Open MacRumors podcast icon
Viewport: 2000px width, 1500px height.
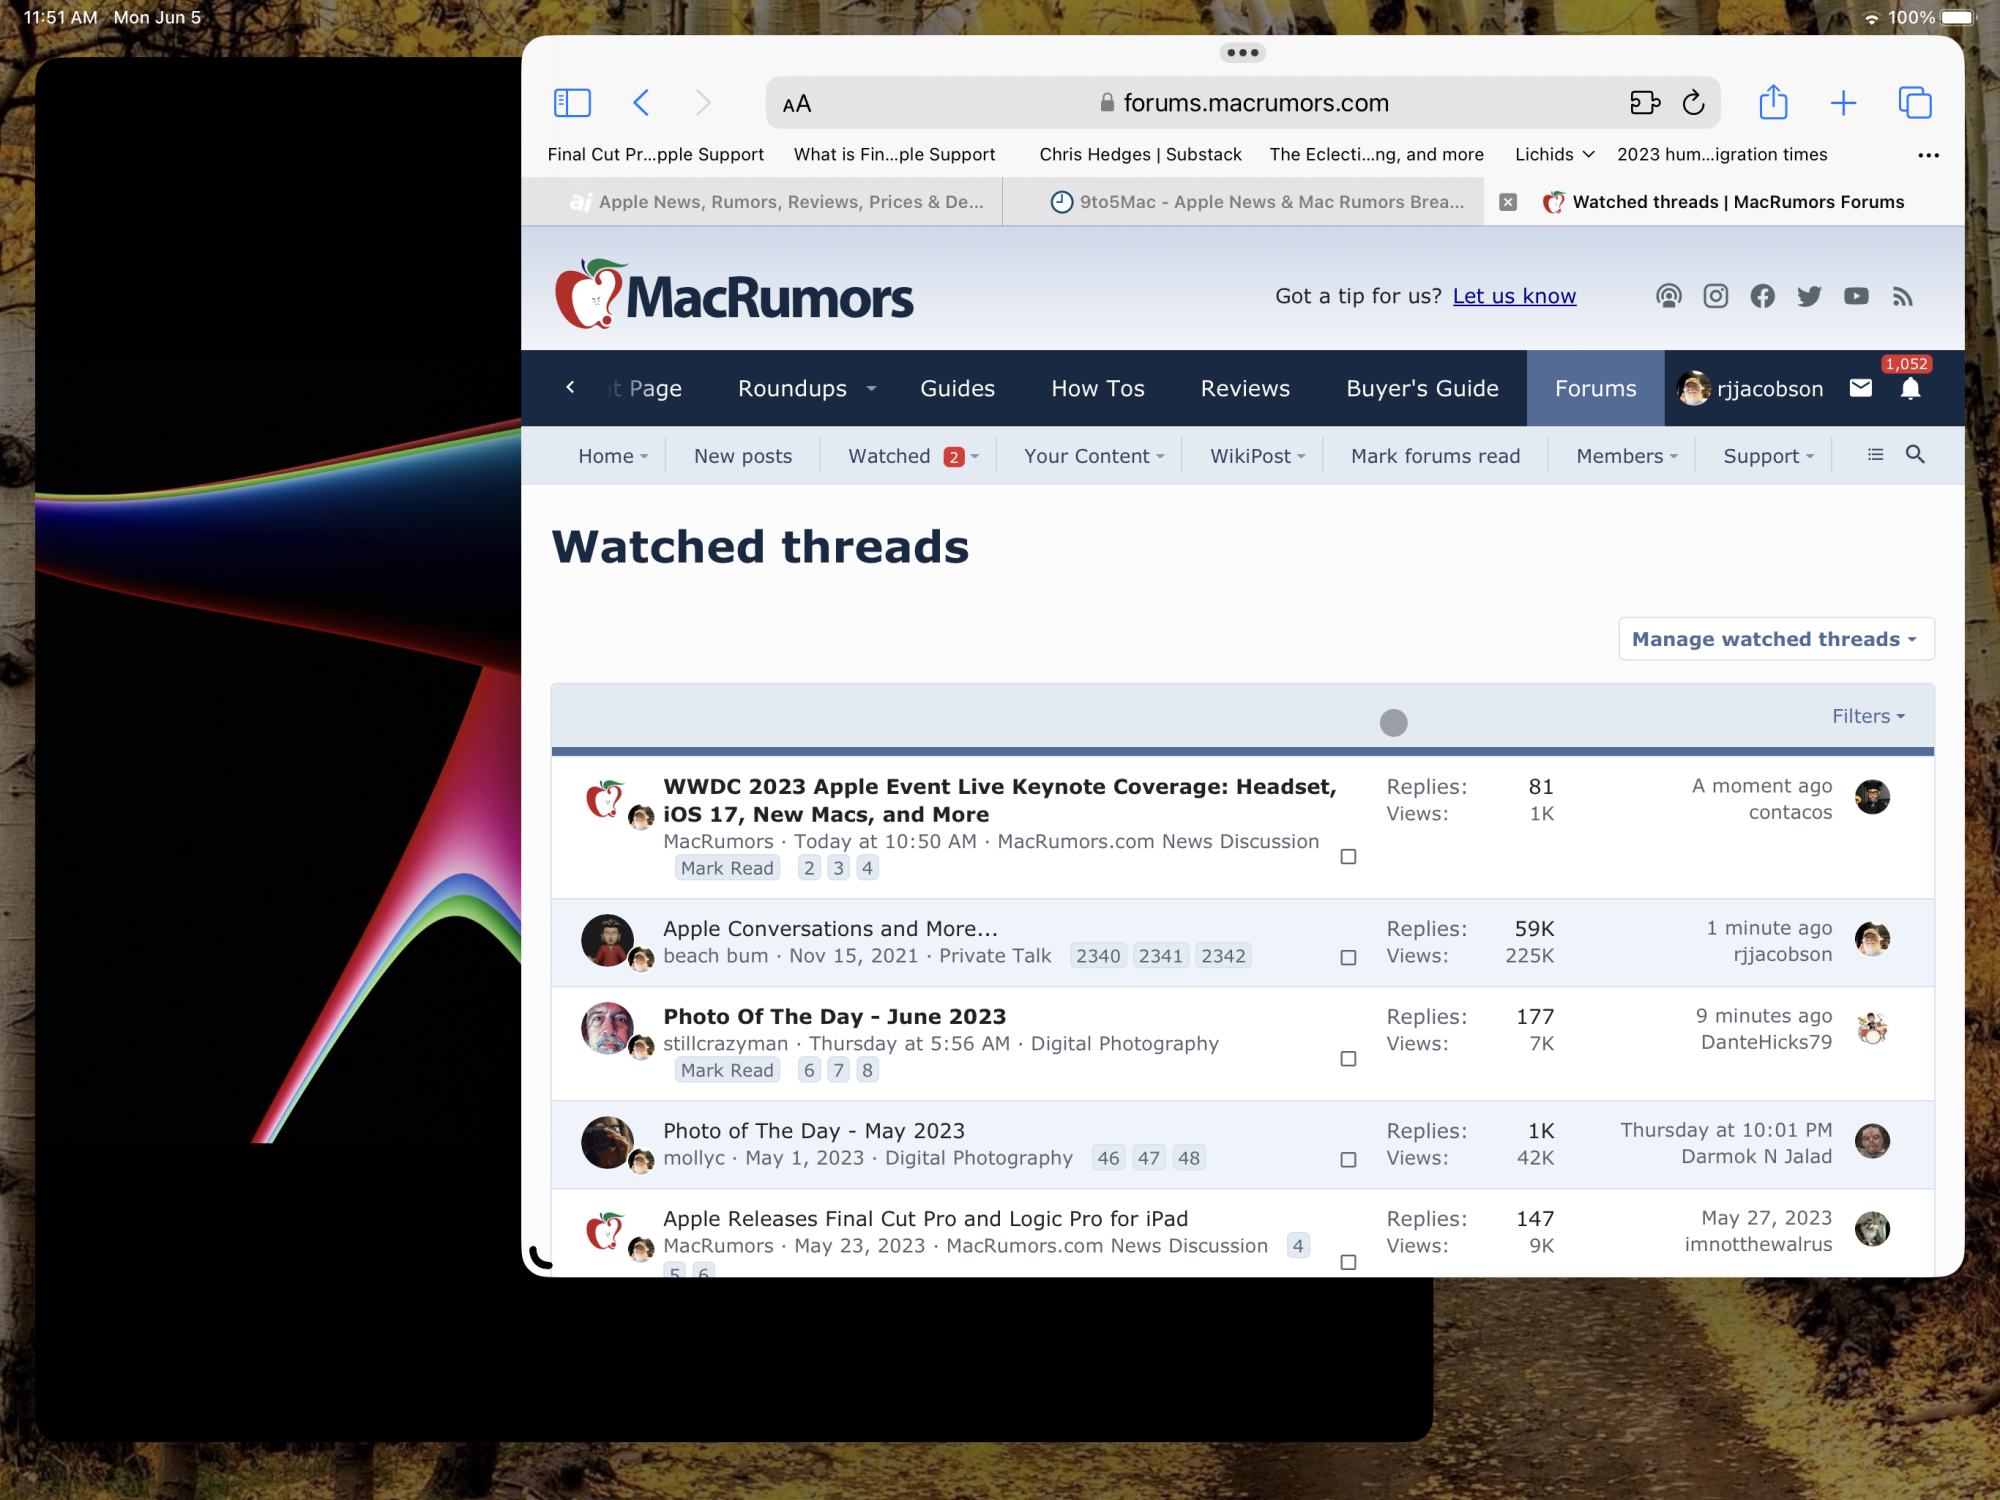[x=1668, y=296]
